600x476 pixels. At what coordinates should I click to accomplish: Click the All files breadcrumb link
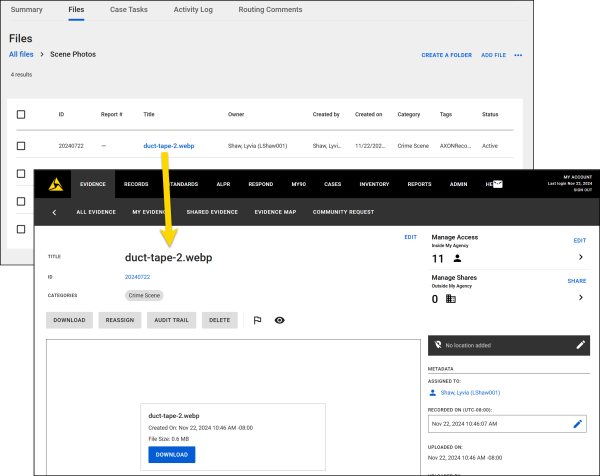coord(23,54)
